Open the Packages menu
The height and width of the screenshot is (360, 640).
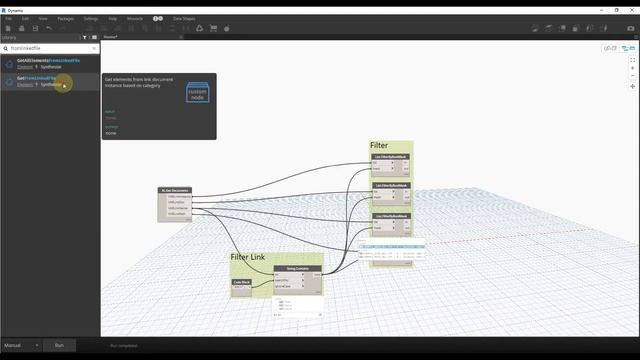click(65, 19)
